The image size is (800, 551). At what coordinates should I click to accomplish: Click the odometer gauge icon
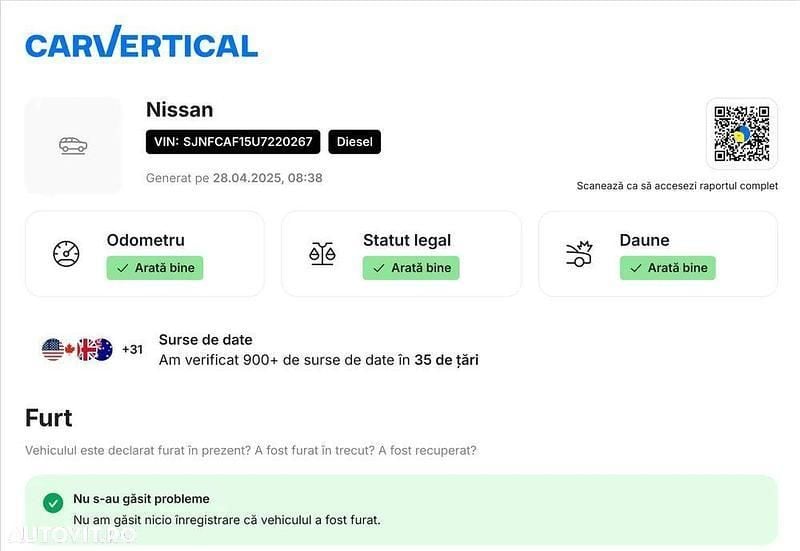pyautogui.click(x=66, y=254)
